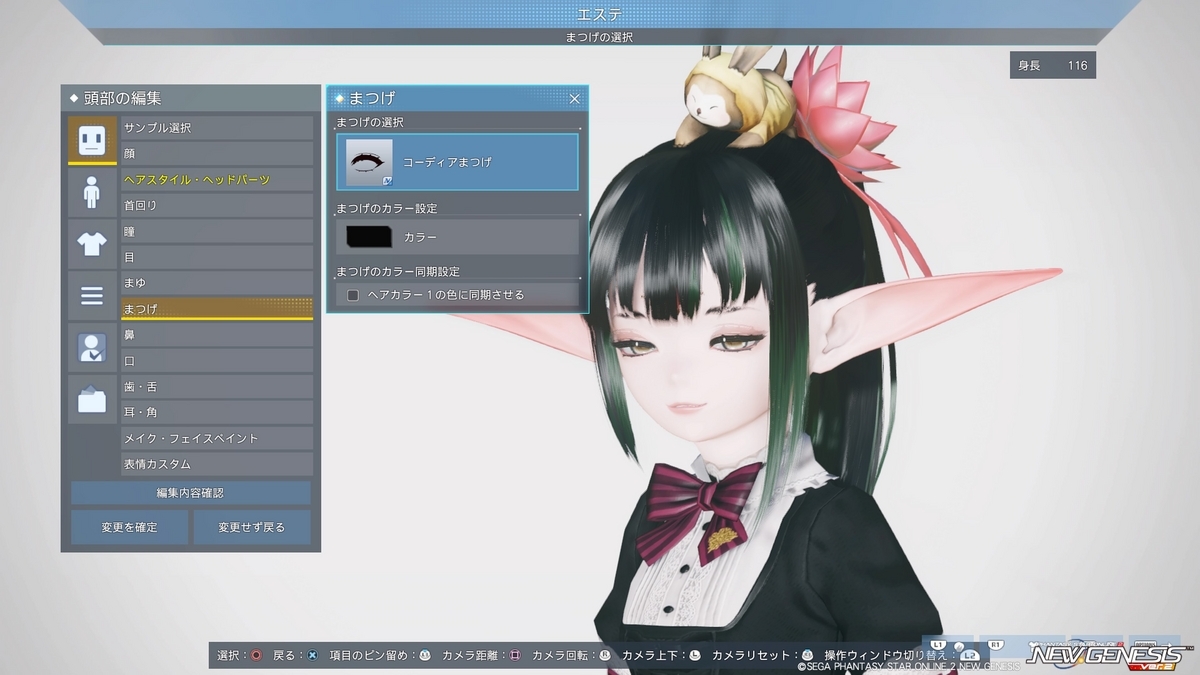The width and height of the screenshot is (1200, 675).
Task: Open the 顔 entry
Action: tap(217, 154)
